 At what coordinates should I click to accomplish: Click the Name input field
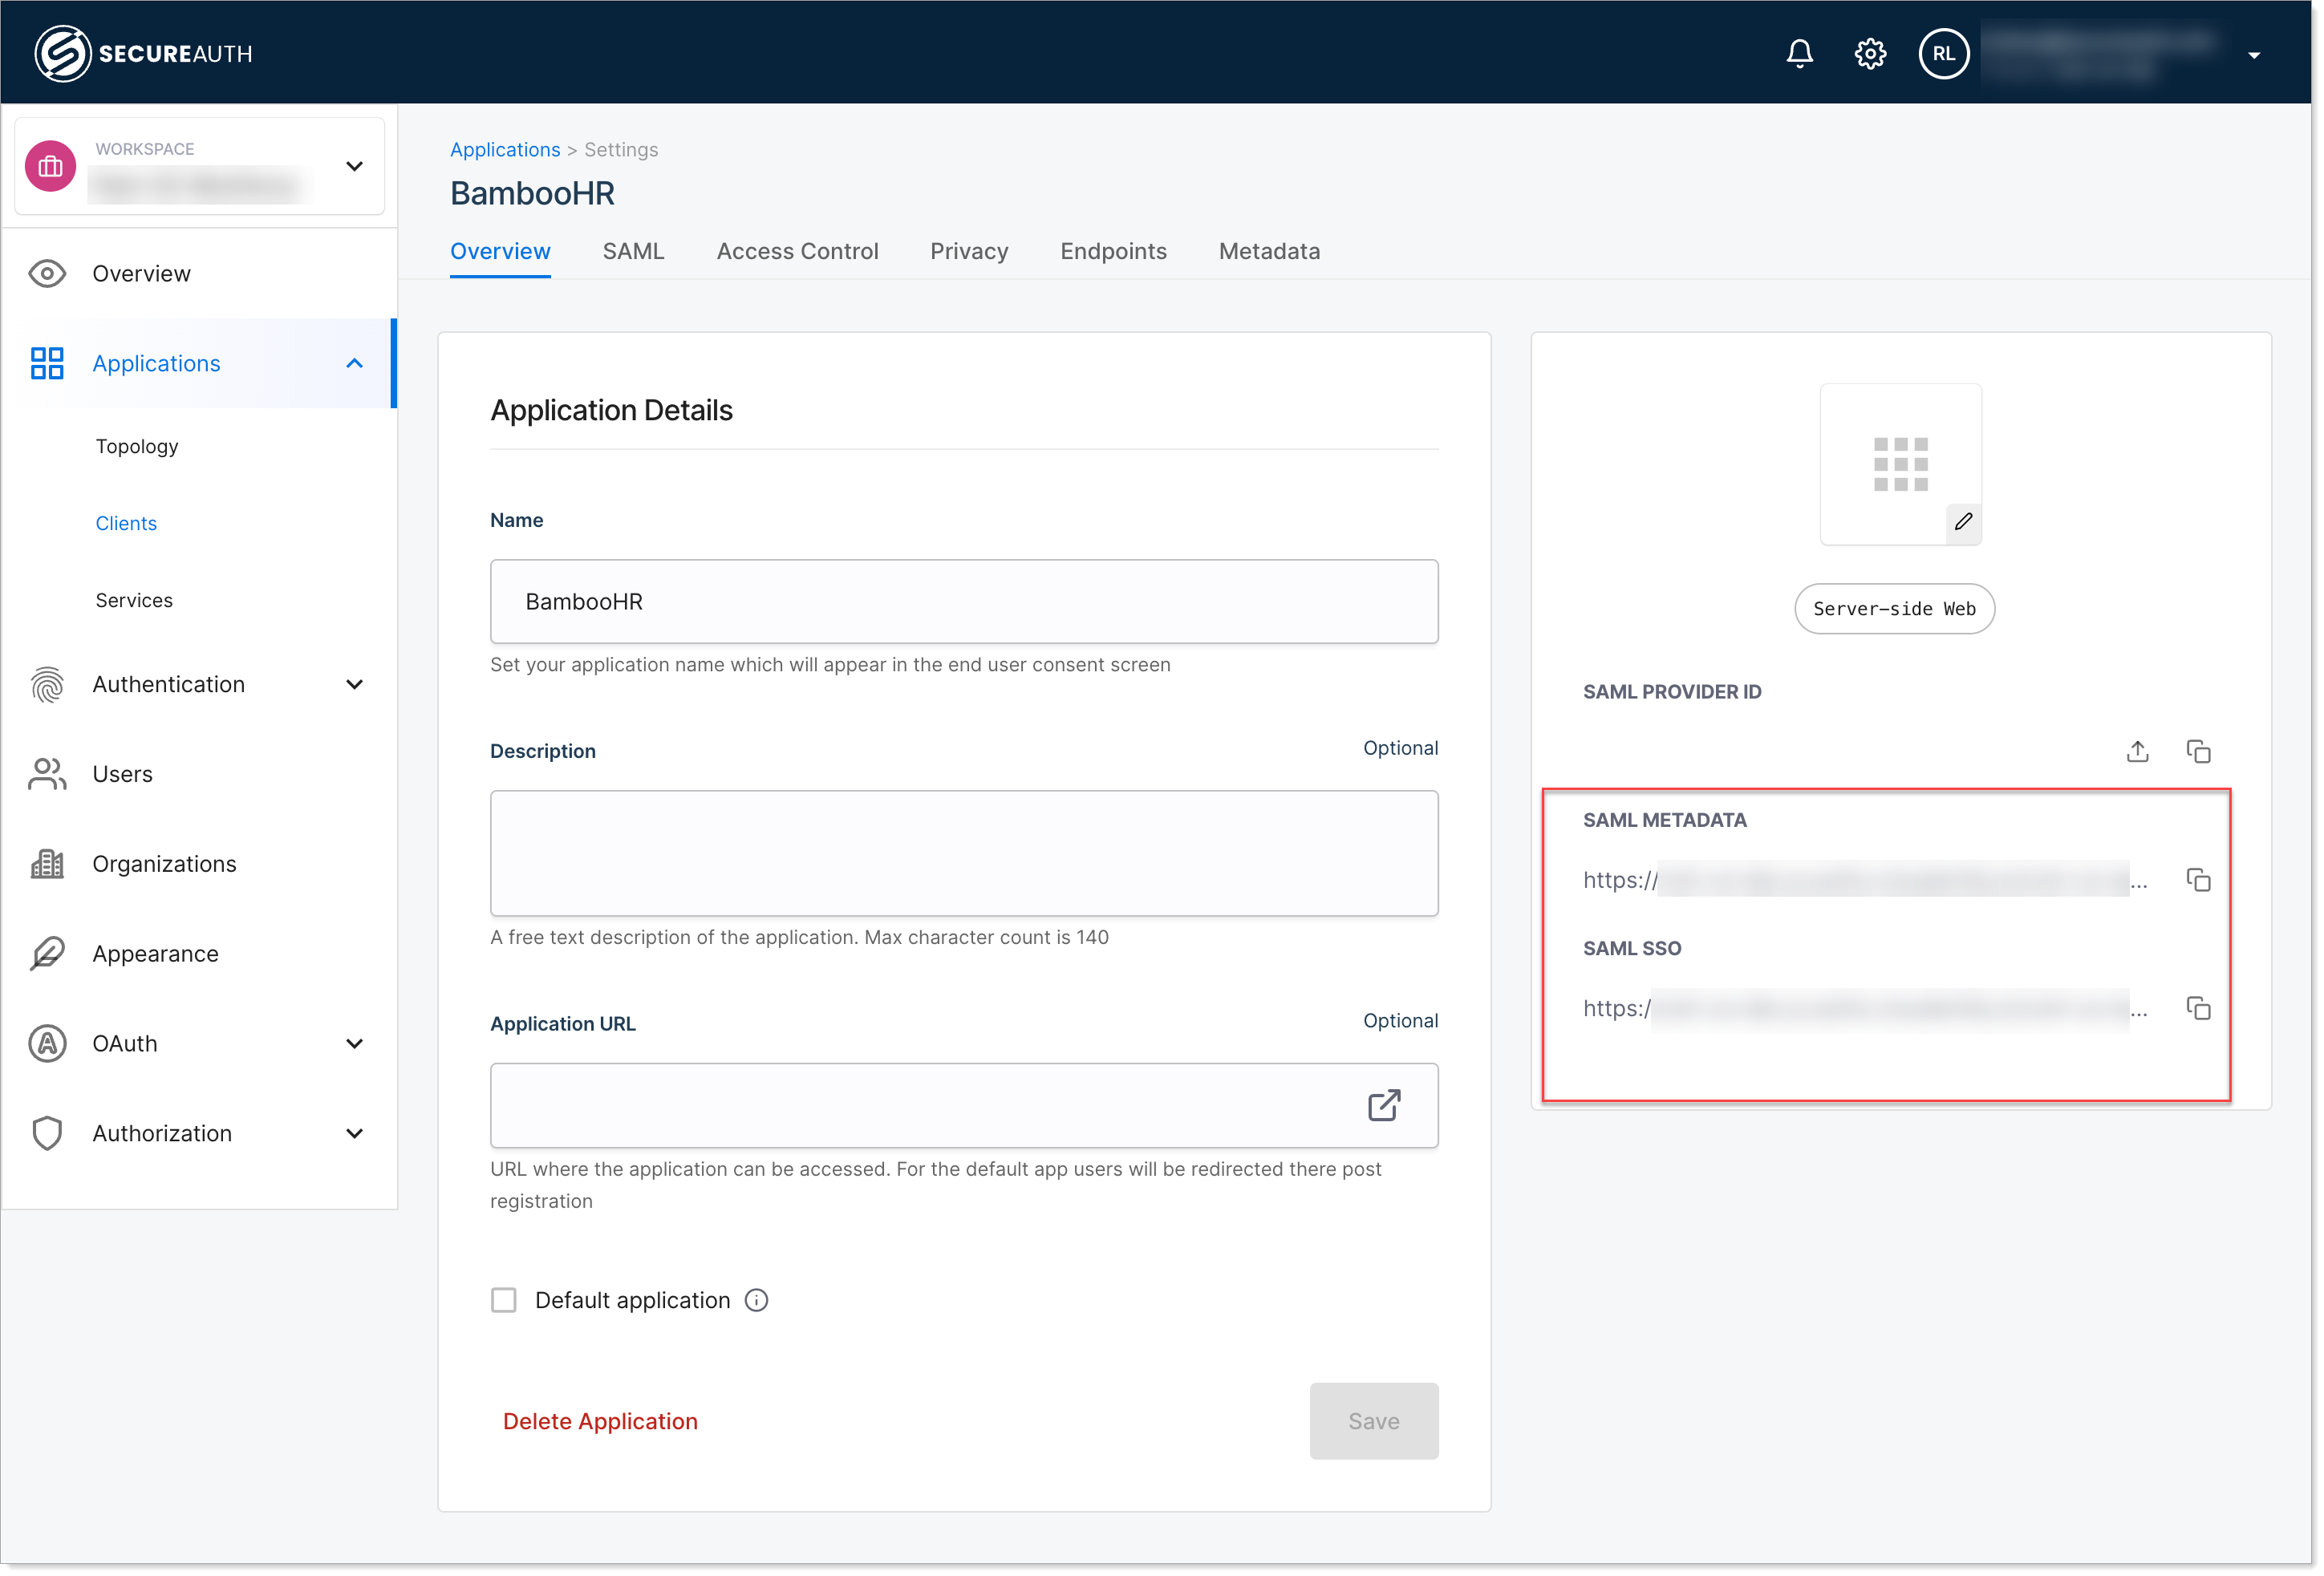click(x=964, y=601)
